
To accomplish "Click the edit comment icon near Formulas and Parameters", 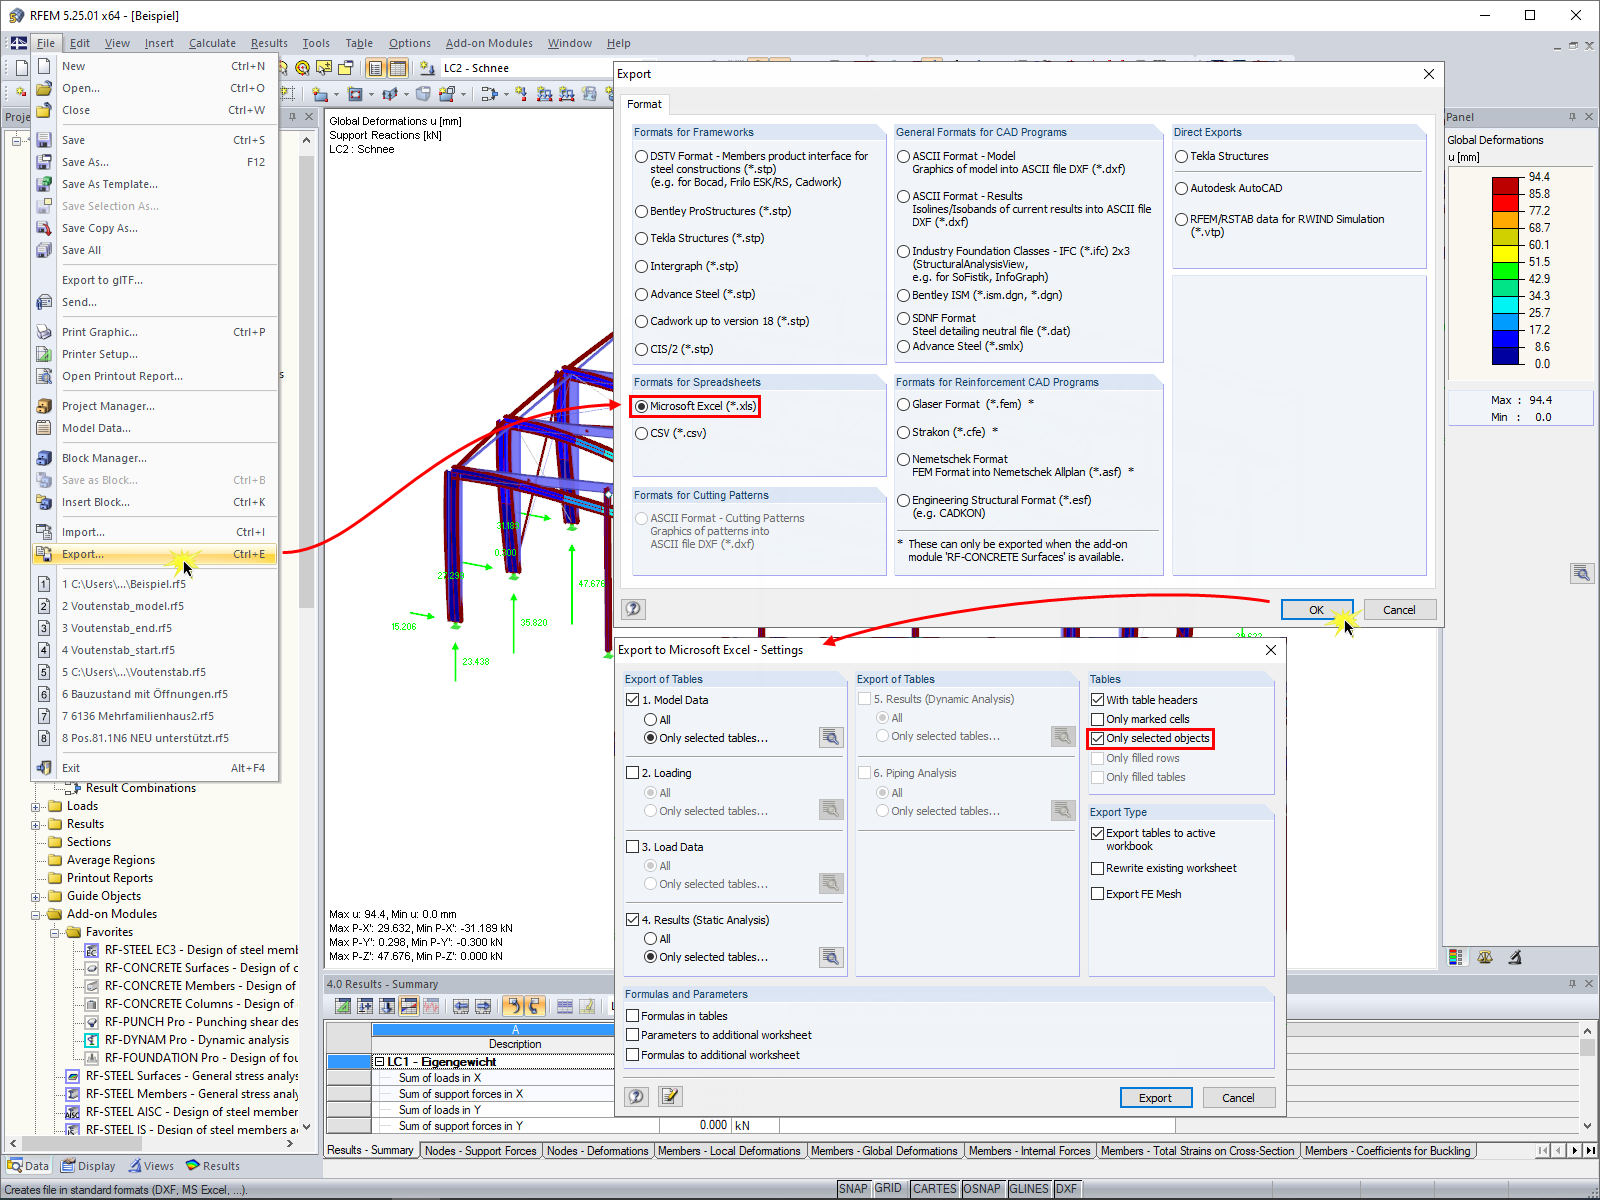I will pos(670,1097).
